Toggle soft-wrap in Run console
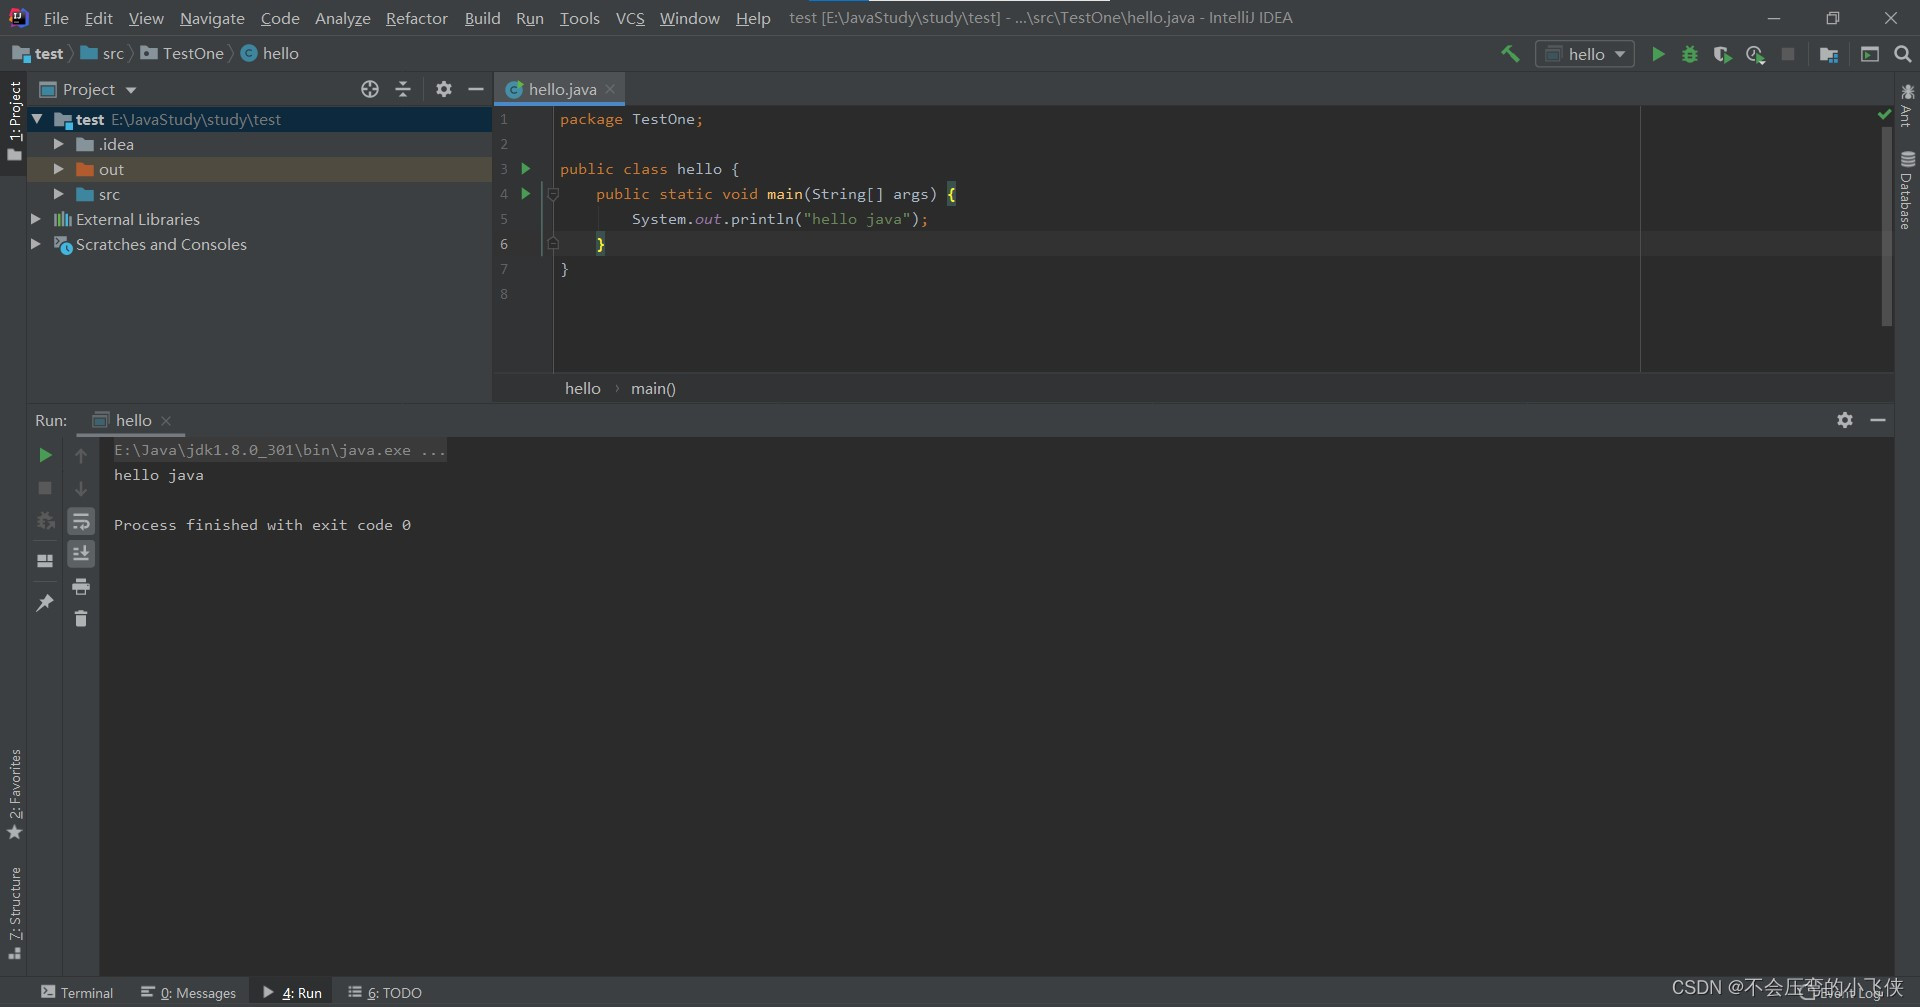1920x1007 pixels. click(81, 521)
